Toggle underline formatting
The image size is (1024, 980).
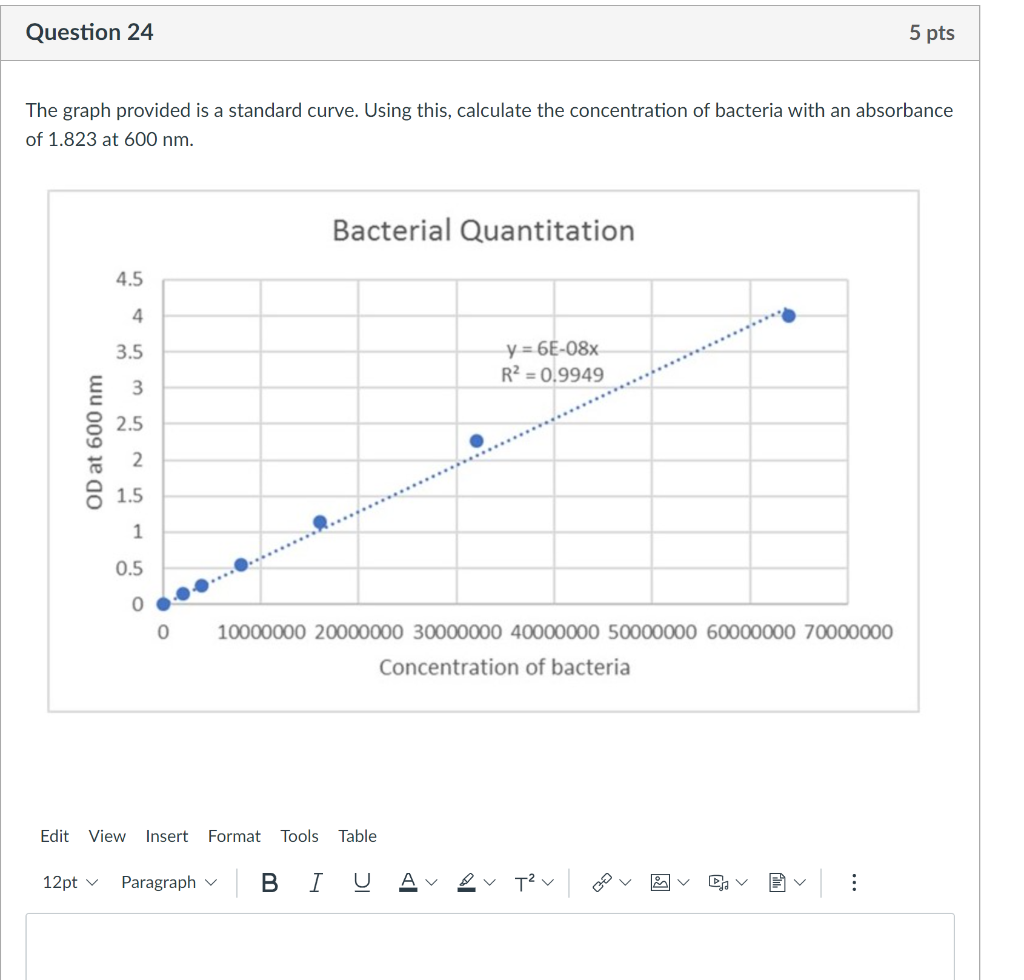pos(361,882)
